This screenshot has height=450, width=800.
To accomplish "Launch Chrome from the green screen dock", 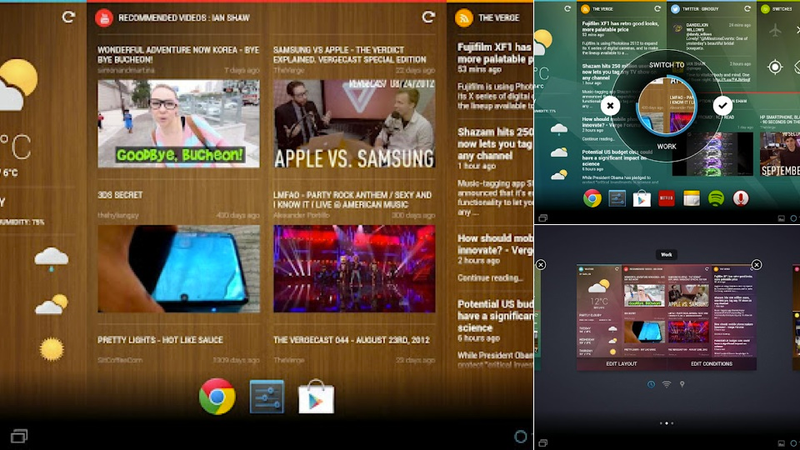I will coord(592,198).
